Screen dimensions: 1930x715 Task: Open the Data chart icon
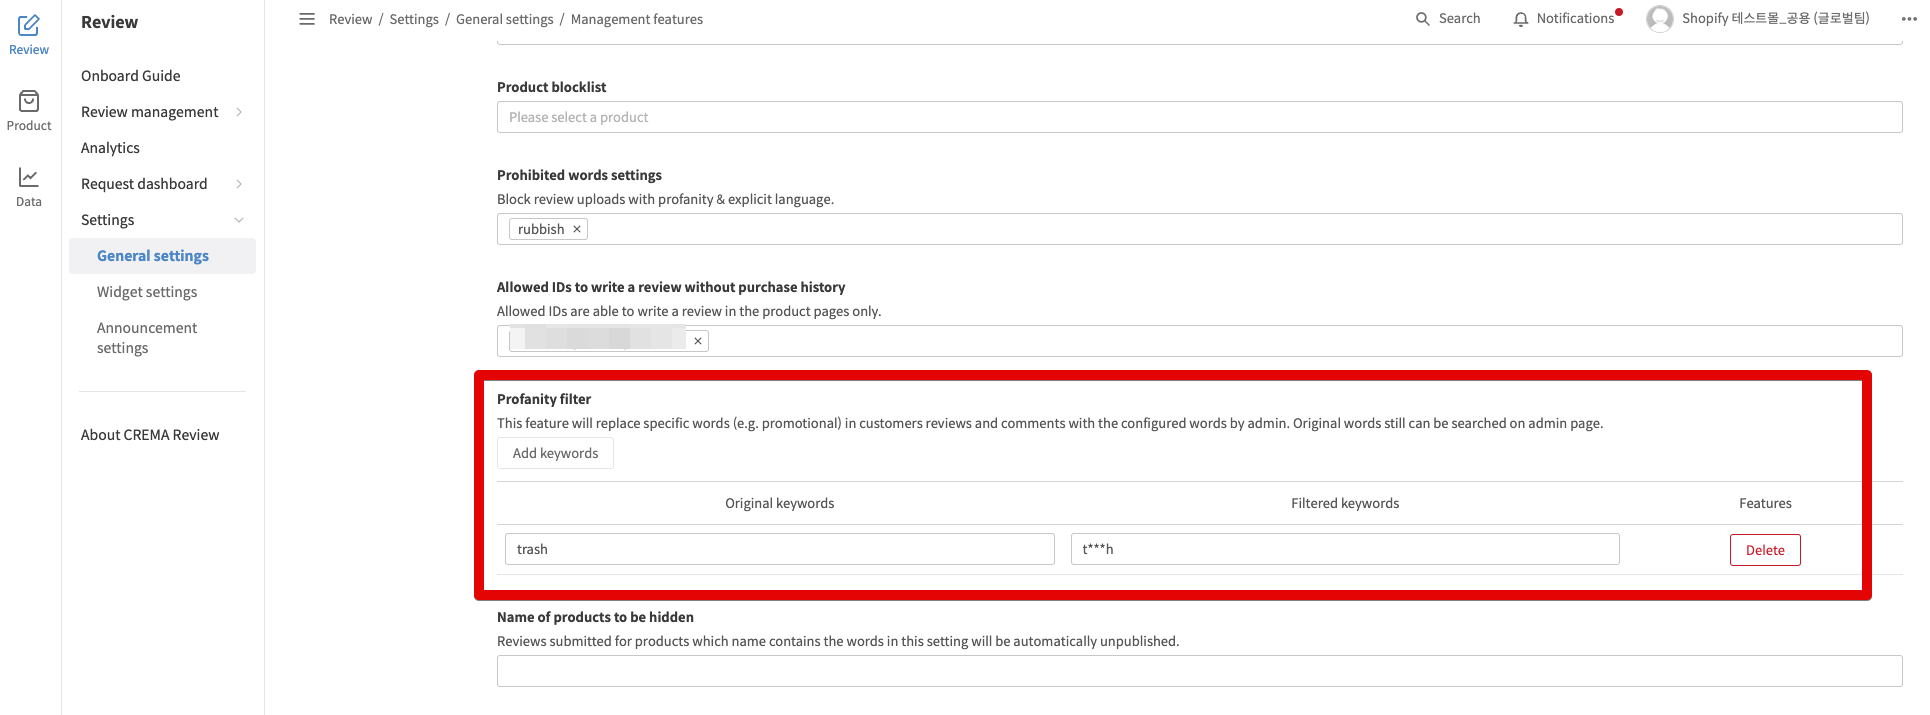click(x=29, y=177)
